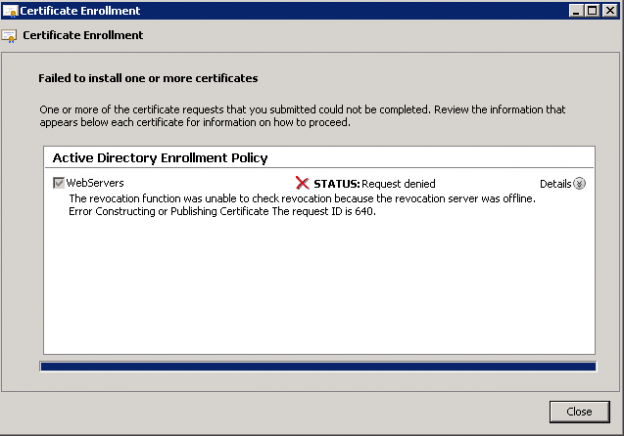The height and width of the screenshot is (436, 624).
Task: Click the Certificate Enrollment title bar text
Action: tap(80, 11)
